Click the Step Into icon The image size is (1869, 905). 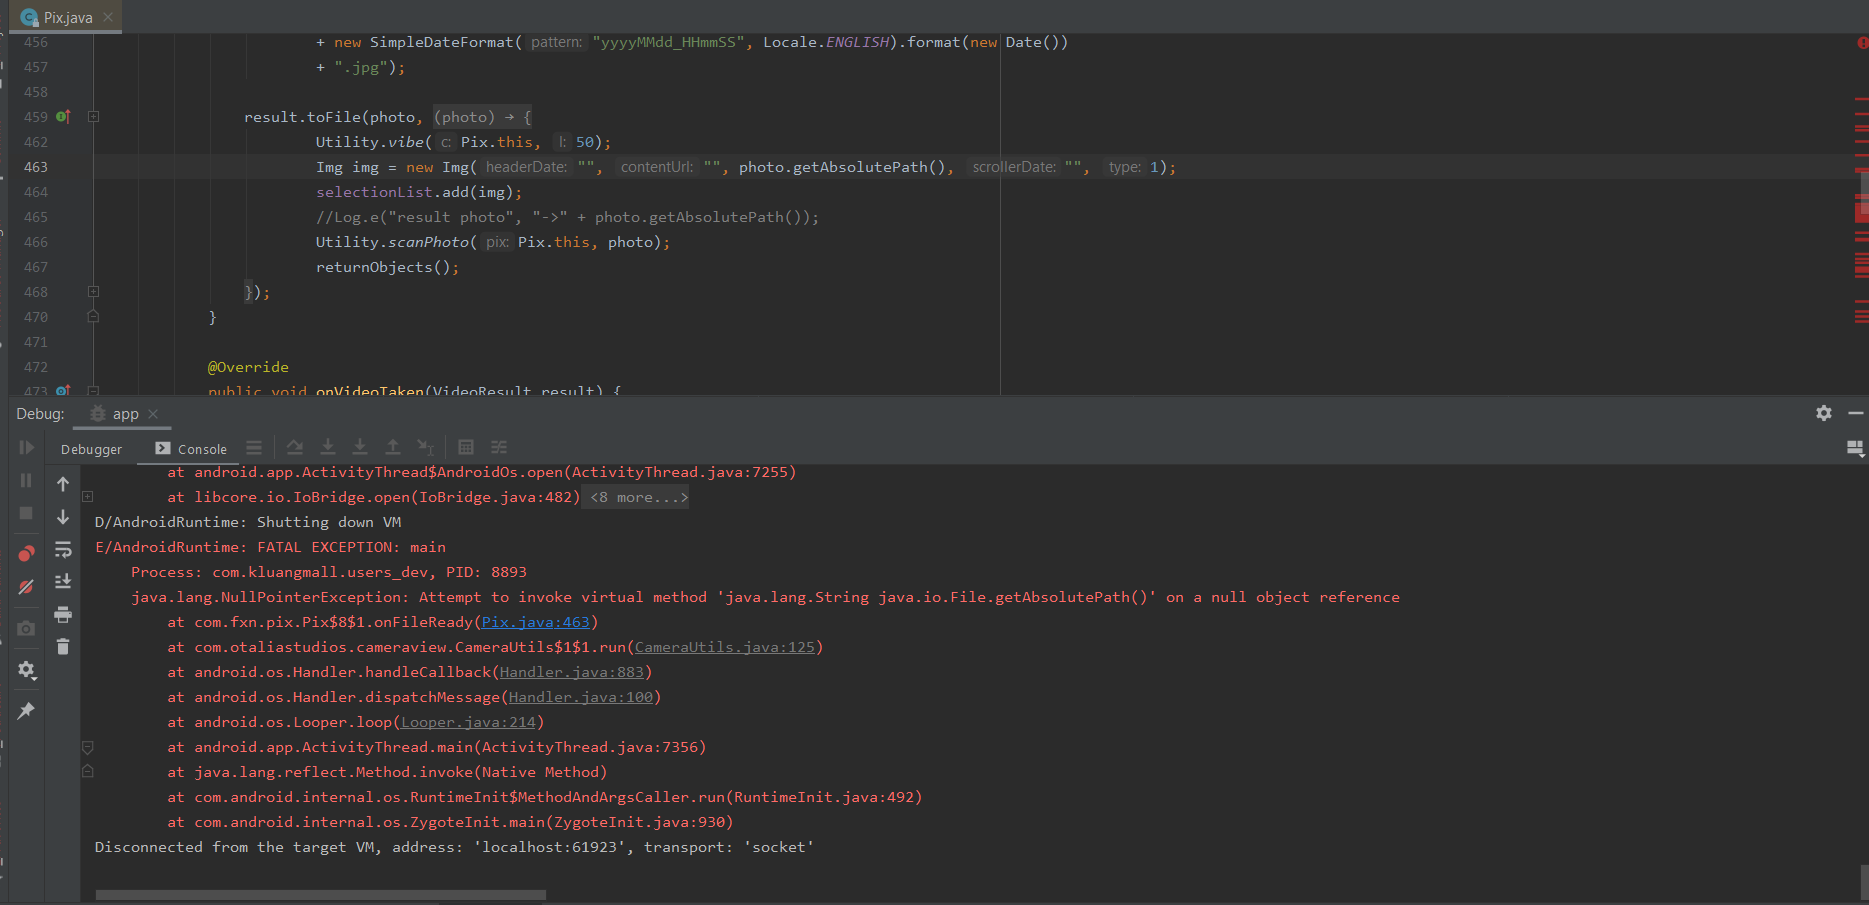(328, 448)
